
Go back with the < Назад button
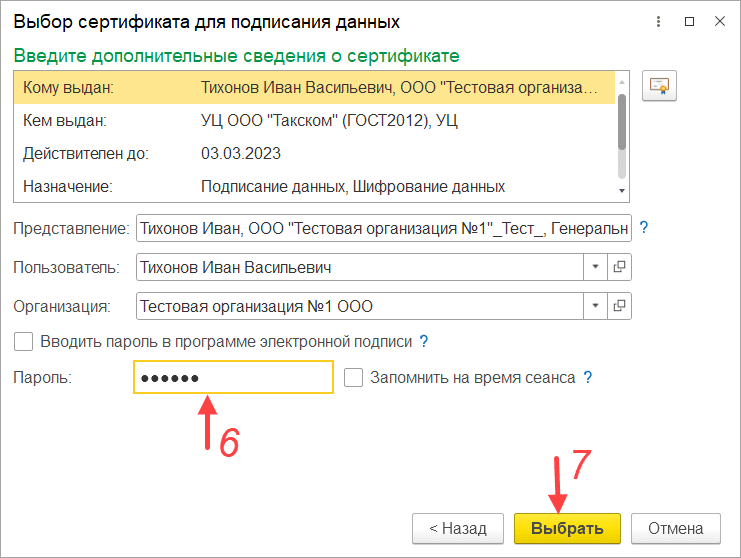[457, 528]
